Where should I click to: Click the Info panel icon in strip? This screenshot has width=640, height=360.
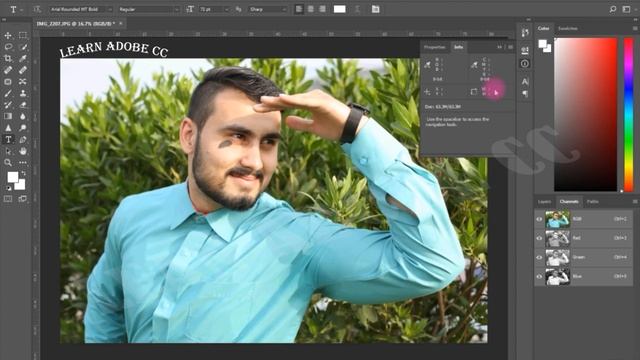pos(525,64)
